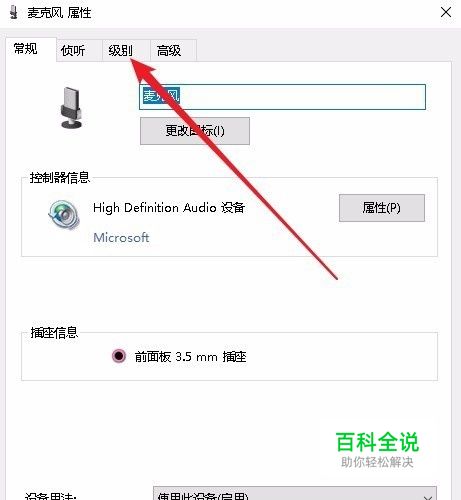The width and height of the screenshot is (461, 500).
Task: Click the 前面板 3.5 mm 插座 label
Action: coord(190,357)
